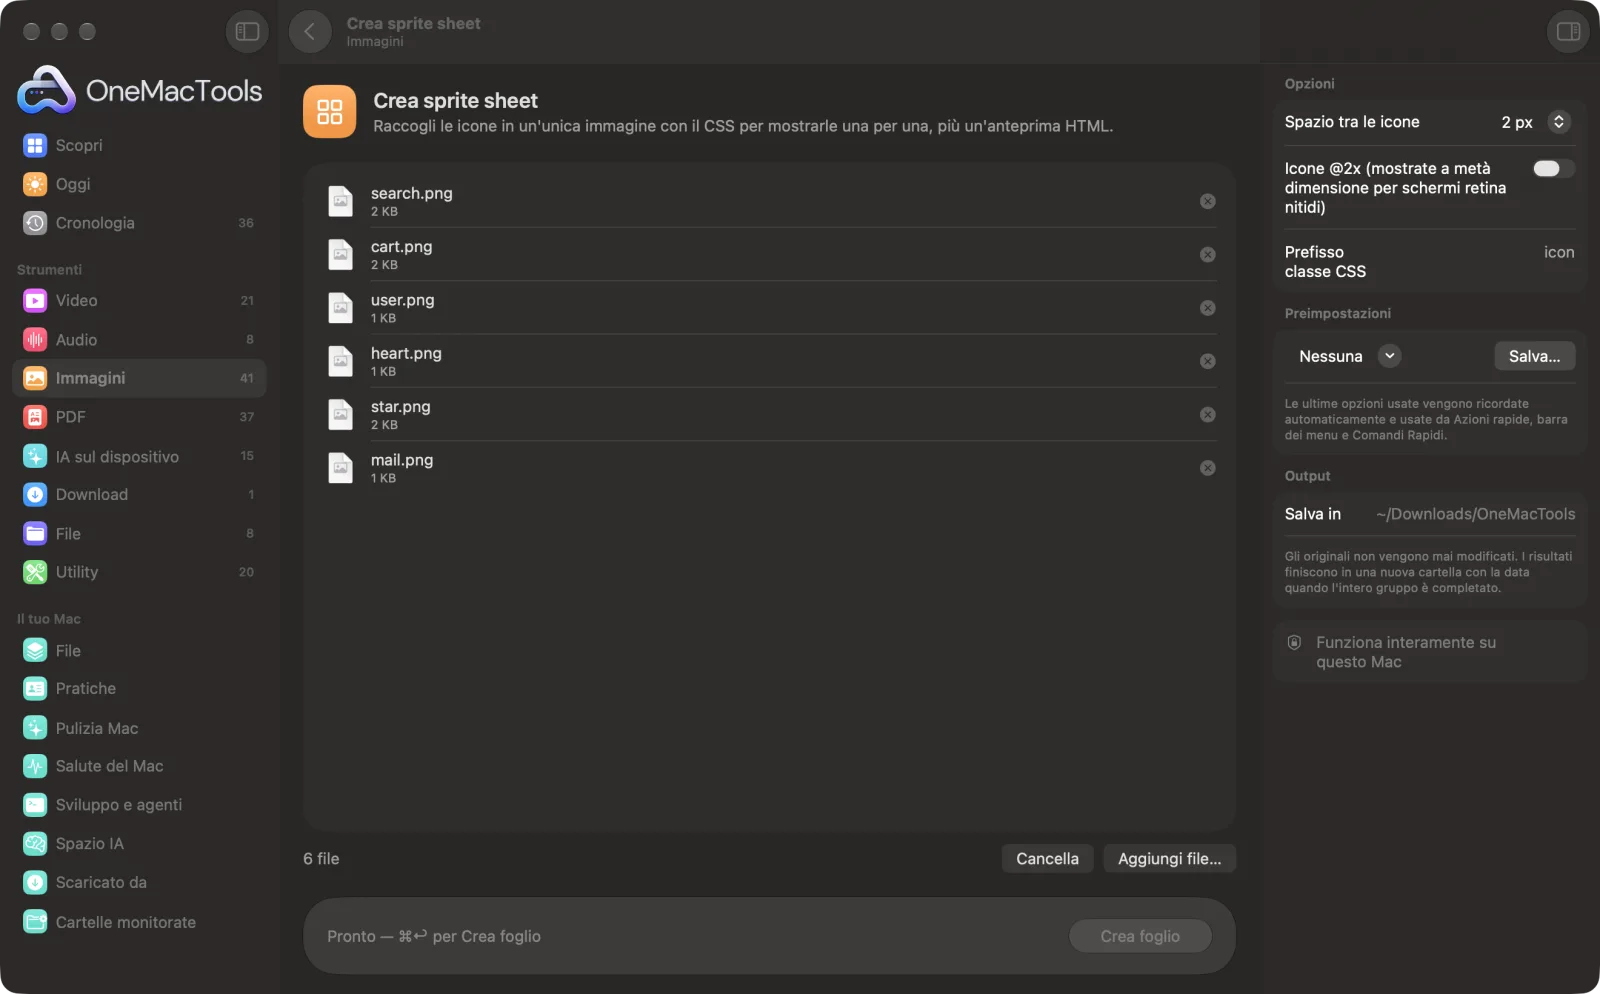Open Cartelle monitorate icon
Viewport: 1600px width, 994px height.
tap(35, 922)
